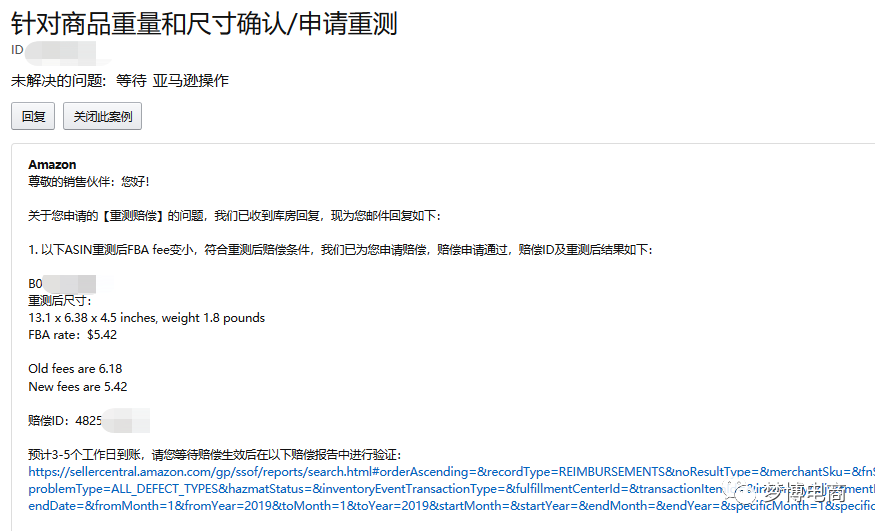Select the Amazon sender name
This screenshot has height=531, width=875.
[52, 165]
